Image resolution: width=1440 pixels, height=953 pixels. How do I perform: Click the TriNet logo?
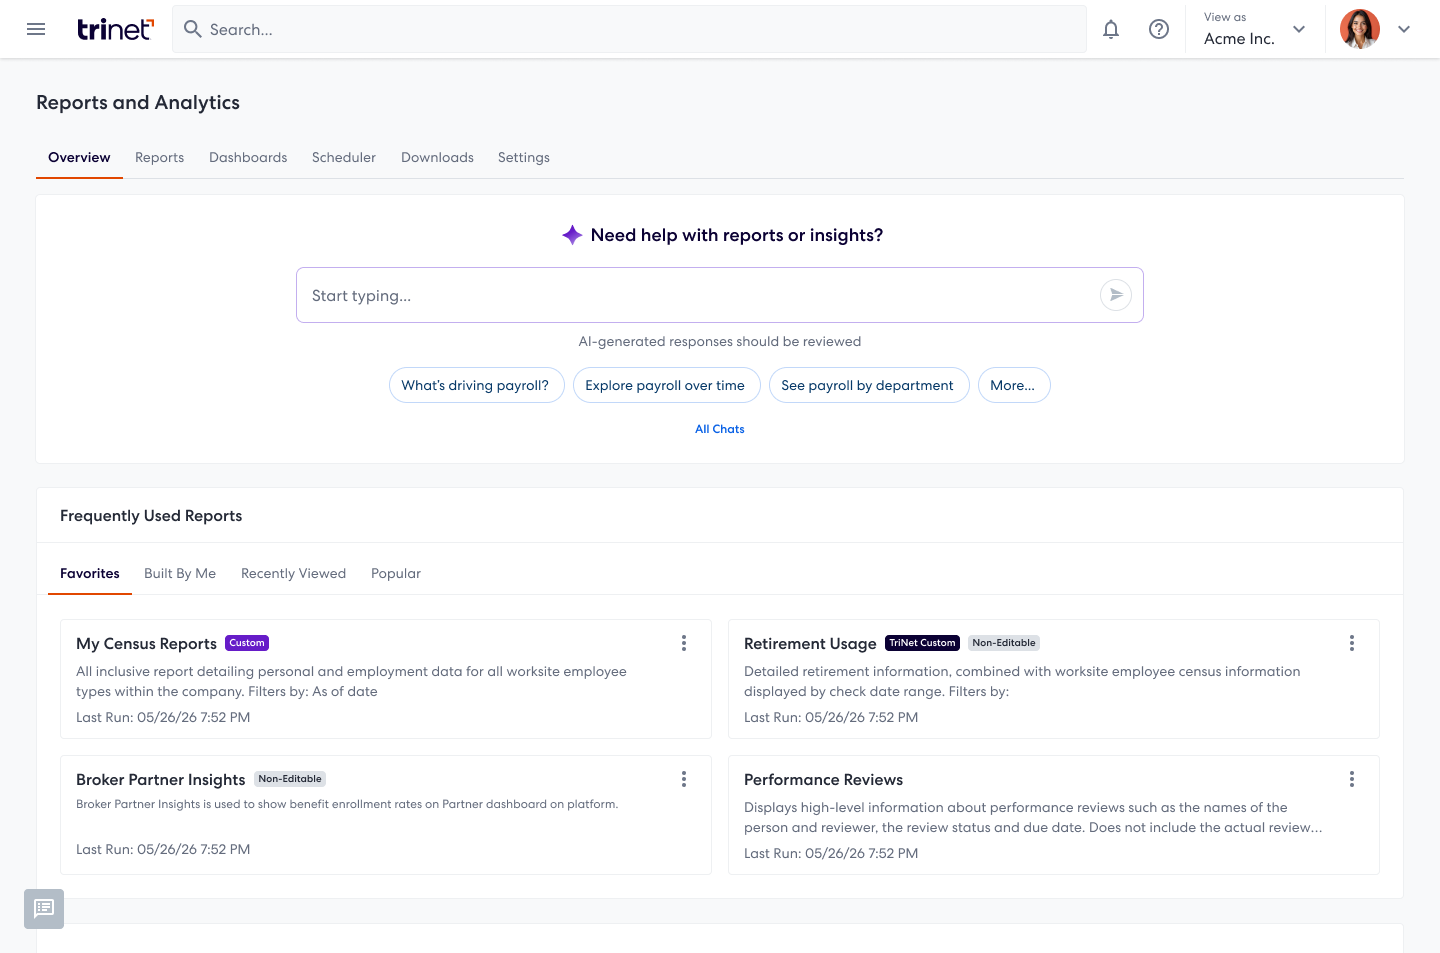tap(115, 29)
